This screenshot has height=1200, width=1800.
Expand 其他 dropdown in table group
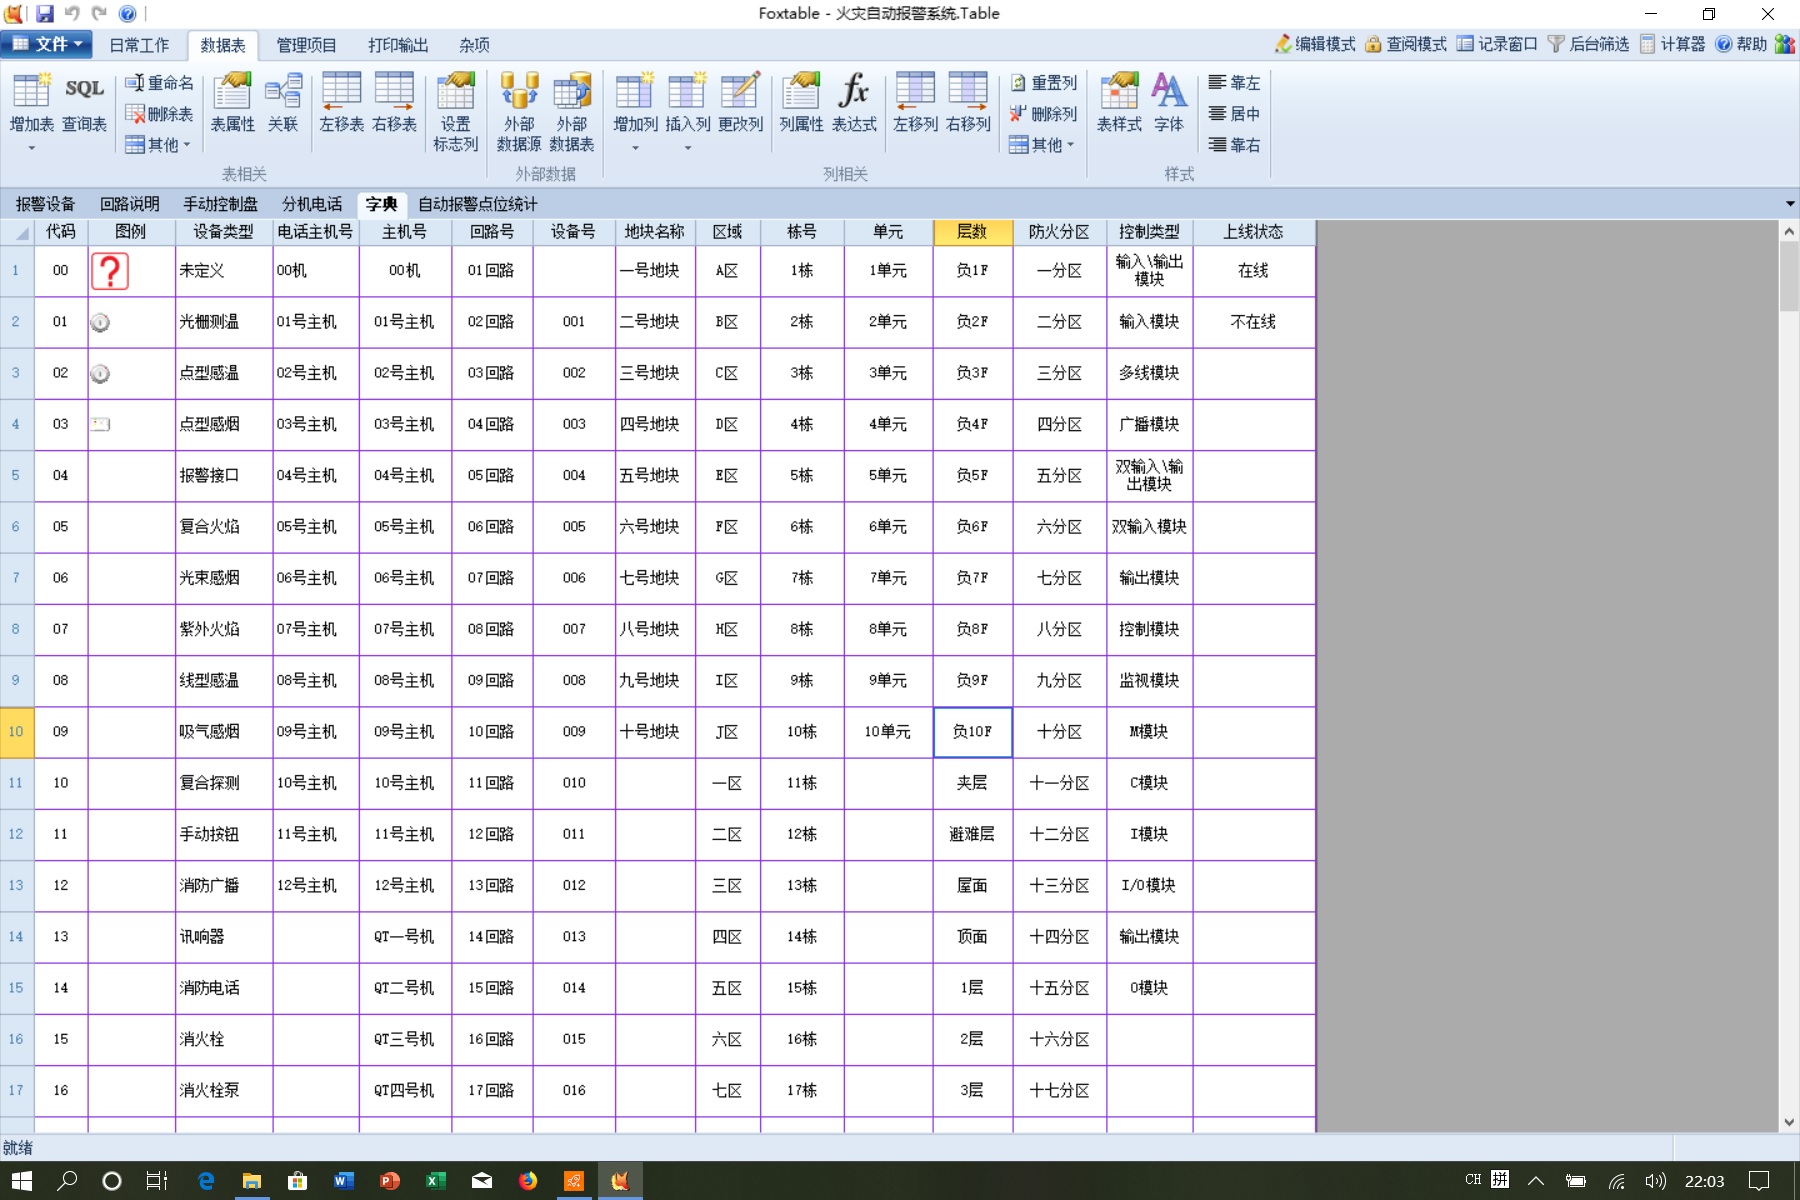(158, 145)
